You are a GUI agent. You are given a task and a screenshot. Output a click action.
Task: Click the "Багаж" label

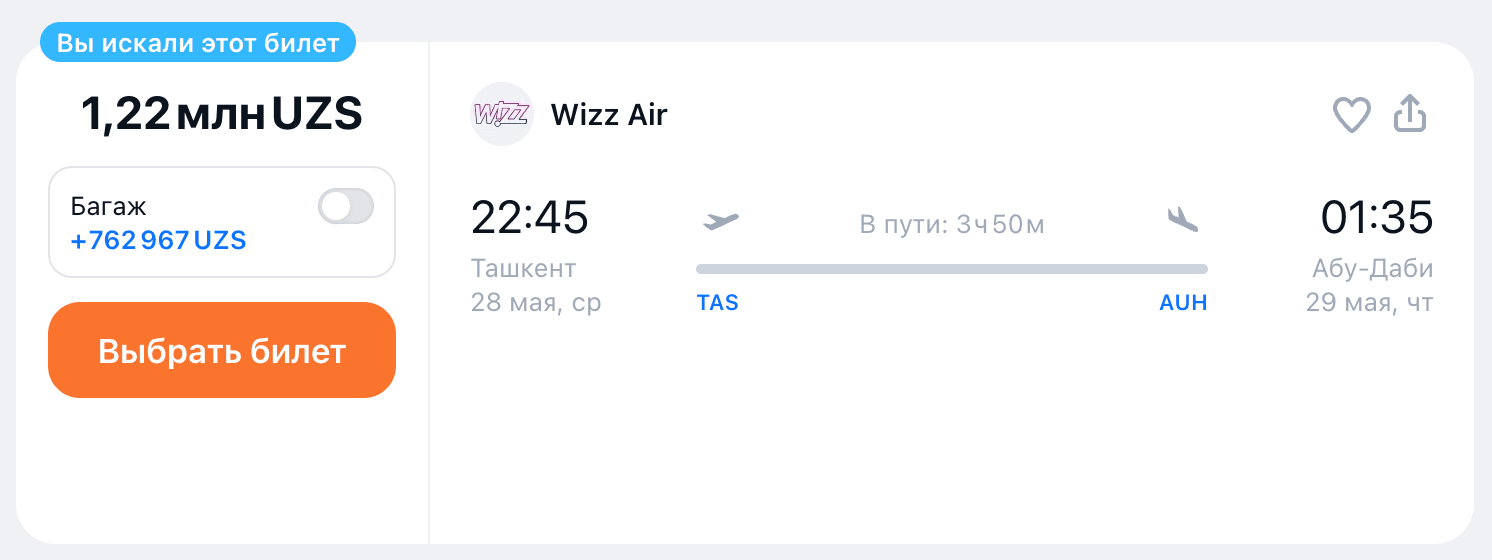[108, 207]
